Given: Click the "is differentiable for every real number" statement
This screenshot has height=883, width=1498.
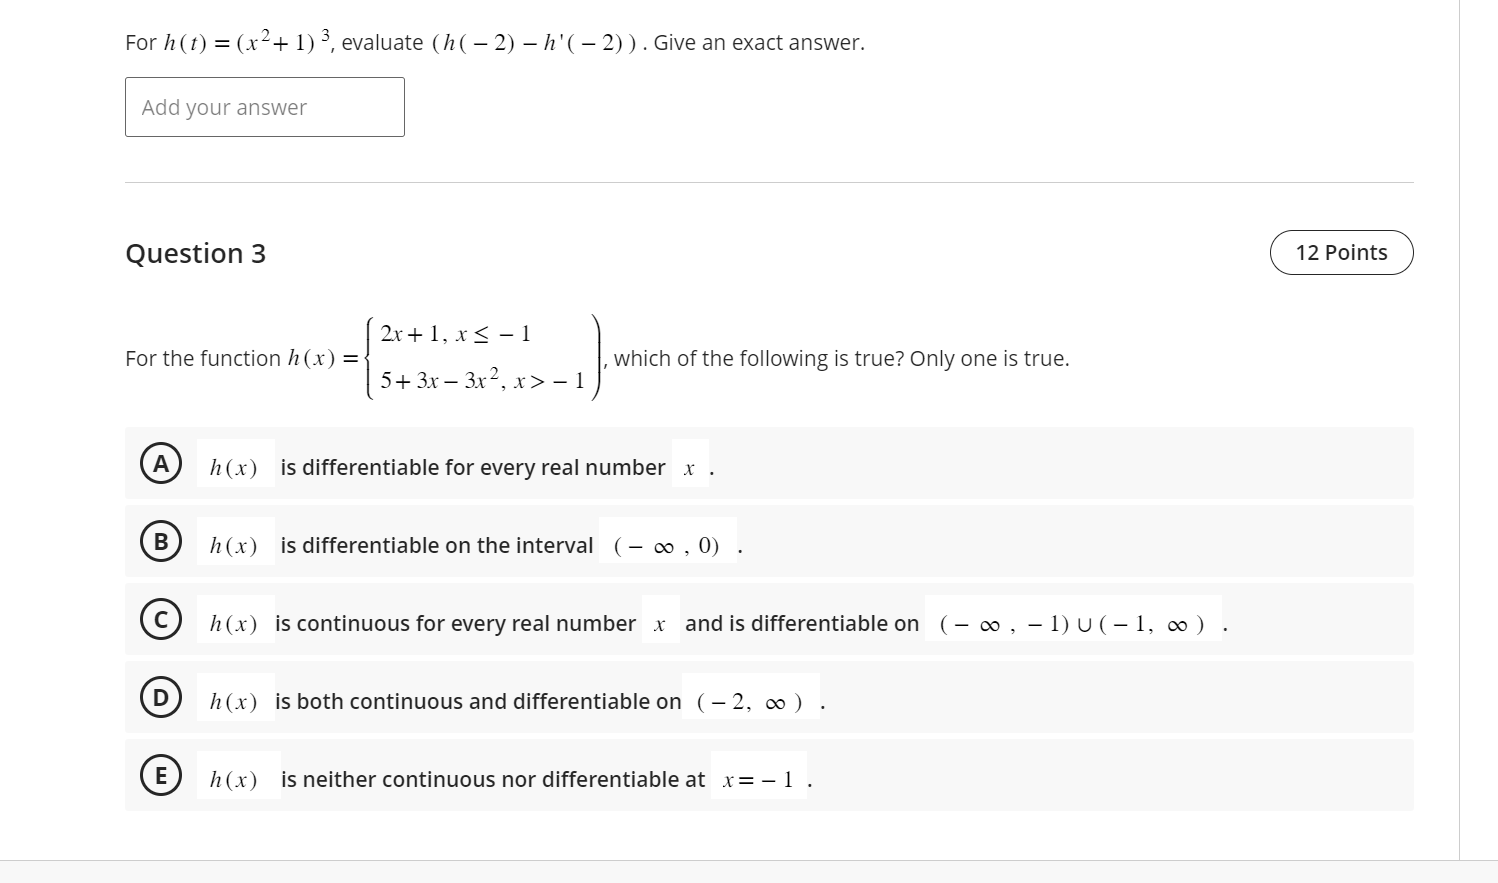Looking at the screenshot, I should pos(472,467).
